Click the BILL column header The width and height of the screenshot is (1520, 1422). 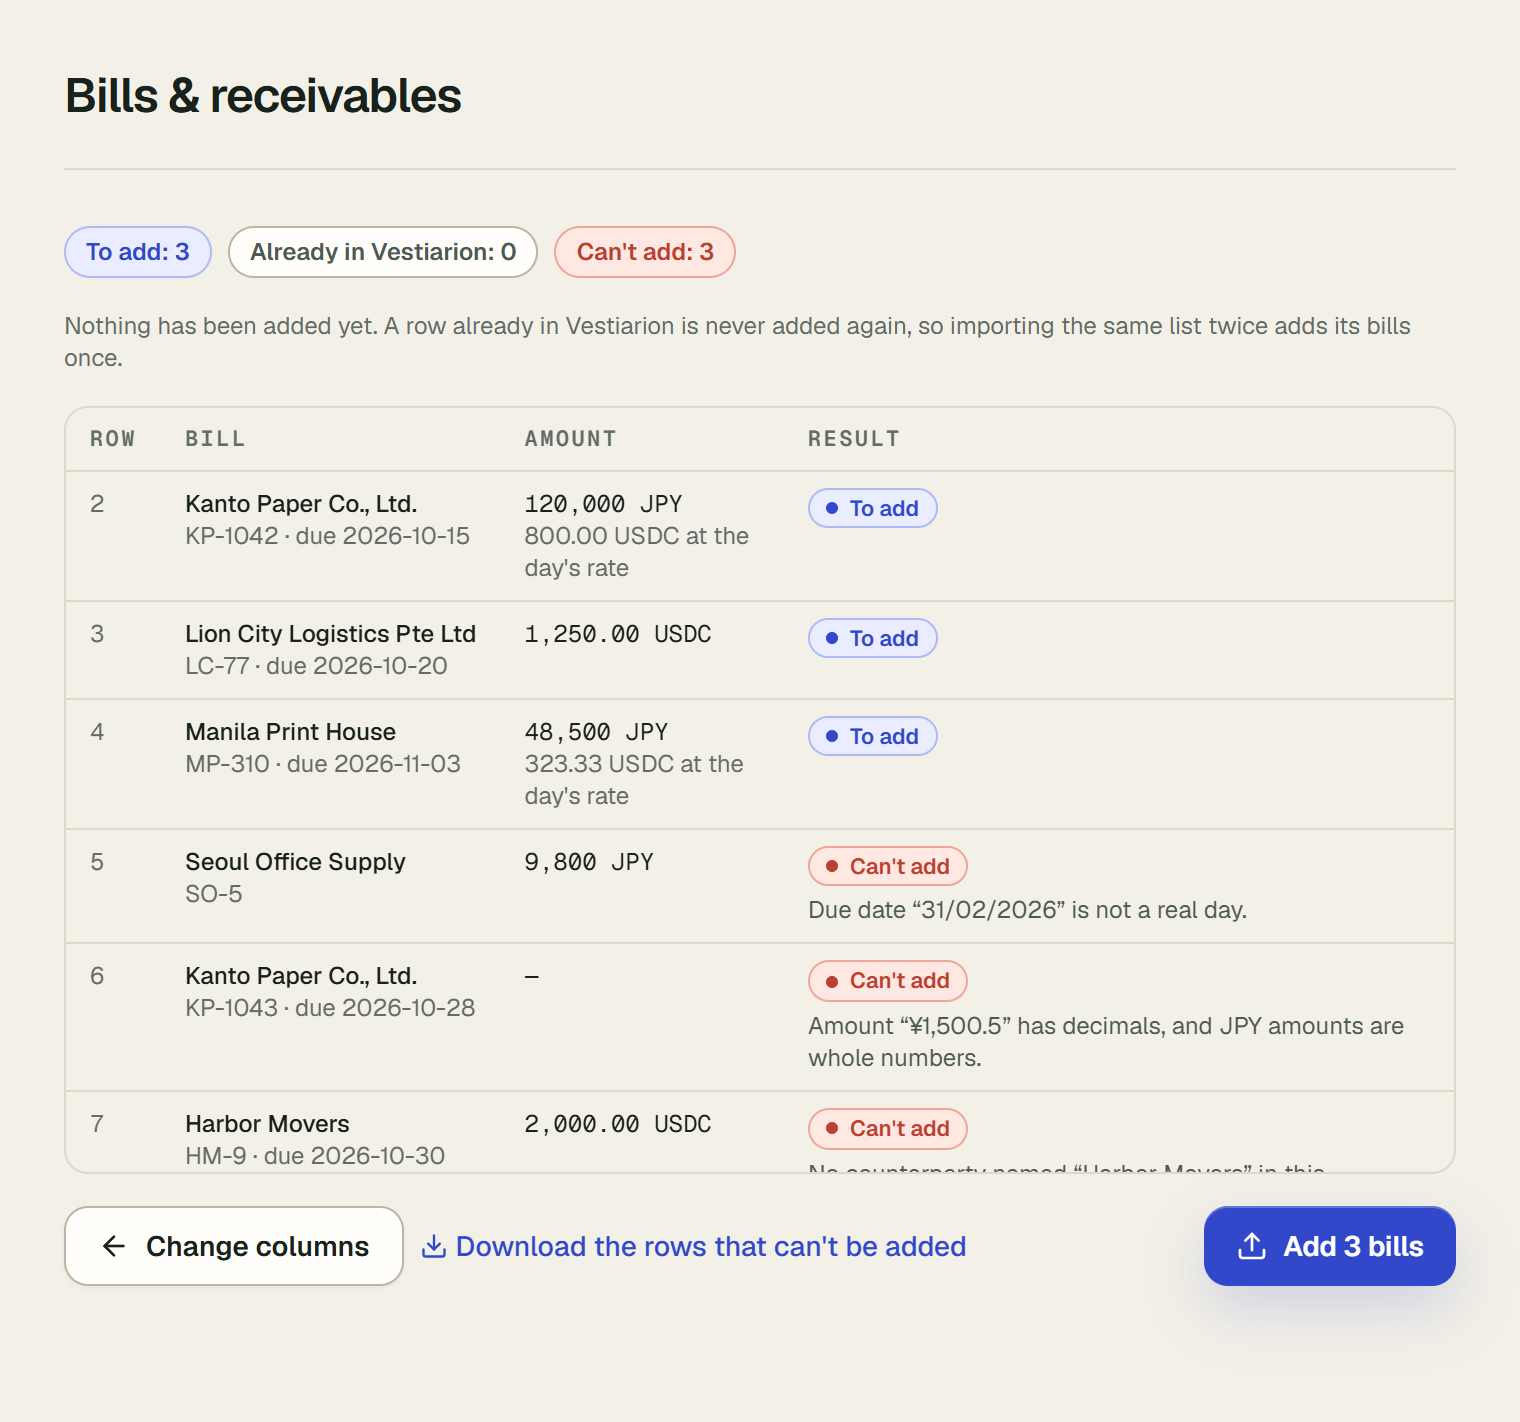[215, 439]
